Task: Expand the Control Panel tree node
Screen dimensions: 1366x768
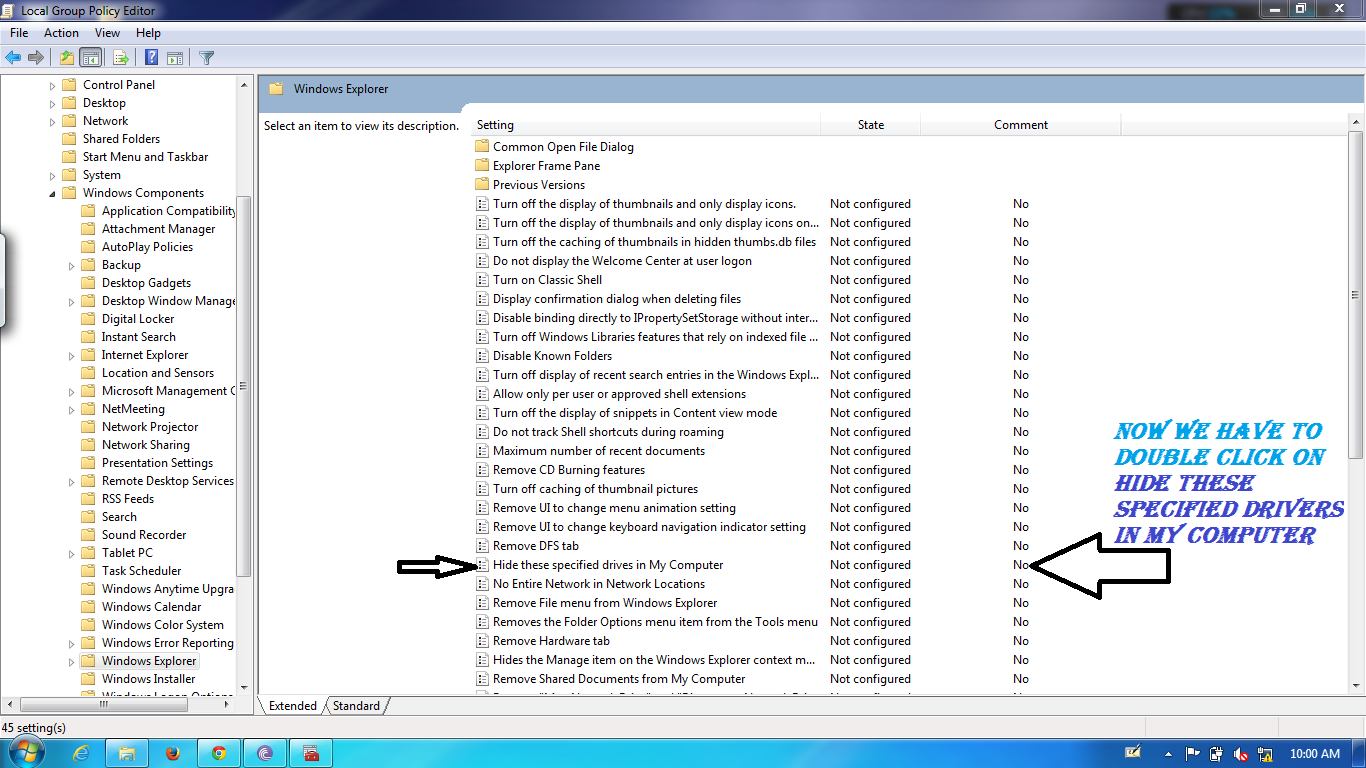Action: click(53, 86)
